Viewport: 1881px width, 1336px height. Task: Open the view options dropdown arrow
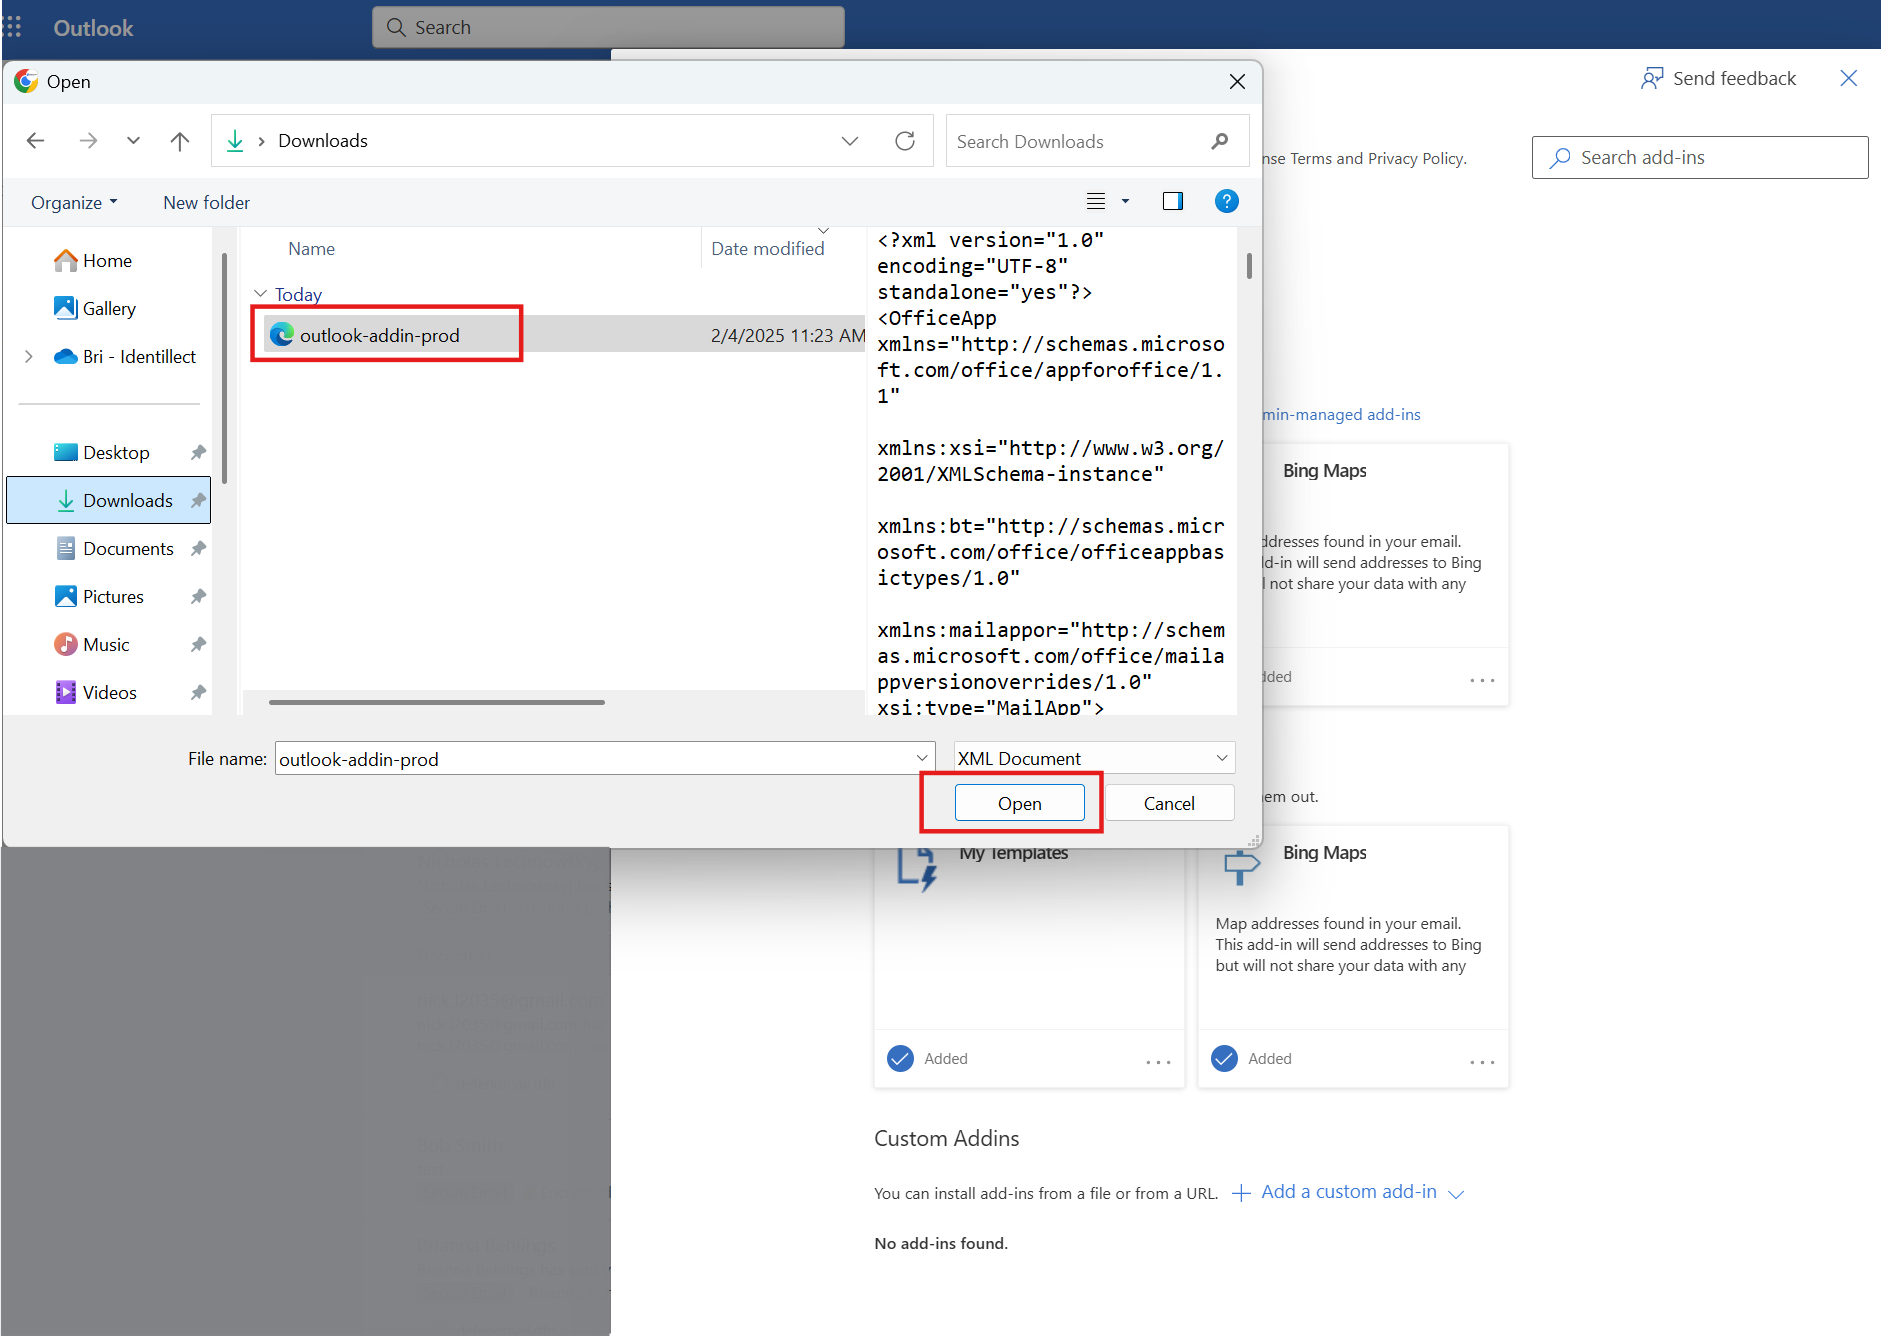pyautogui.click(x=1125, y=201)
